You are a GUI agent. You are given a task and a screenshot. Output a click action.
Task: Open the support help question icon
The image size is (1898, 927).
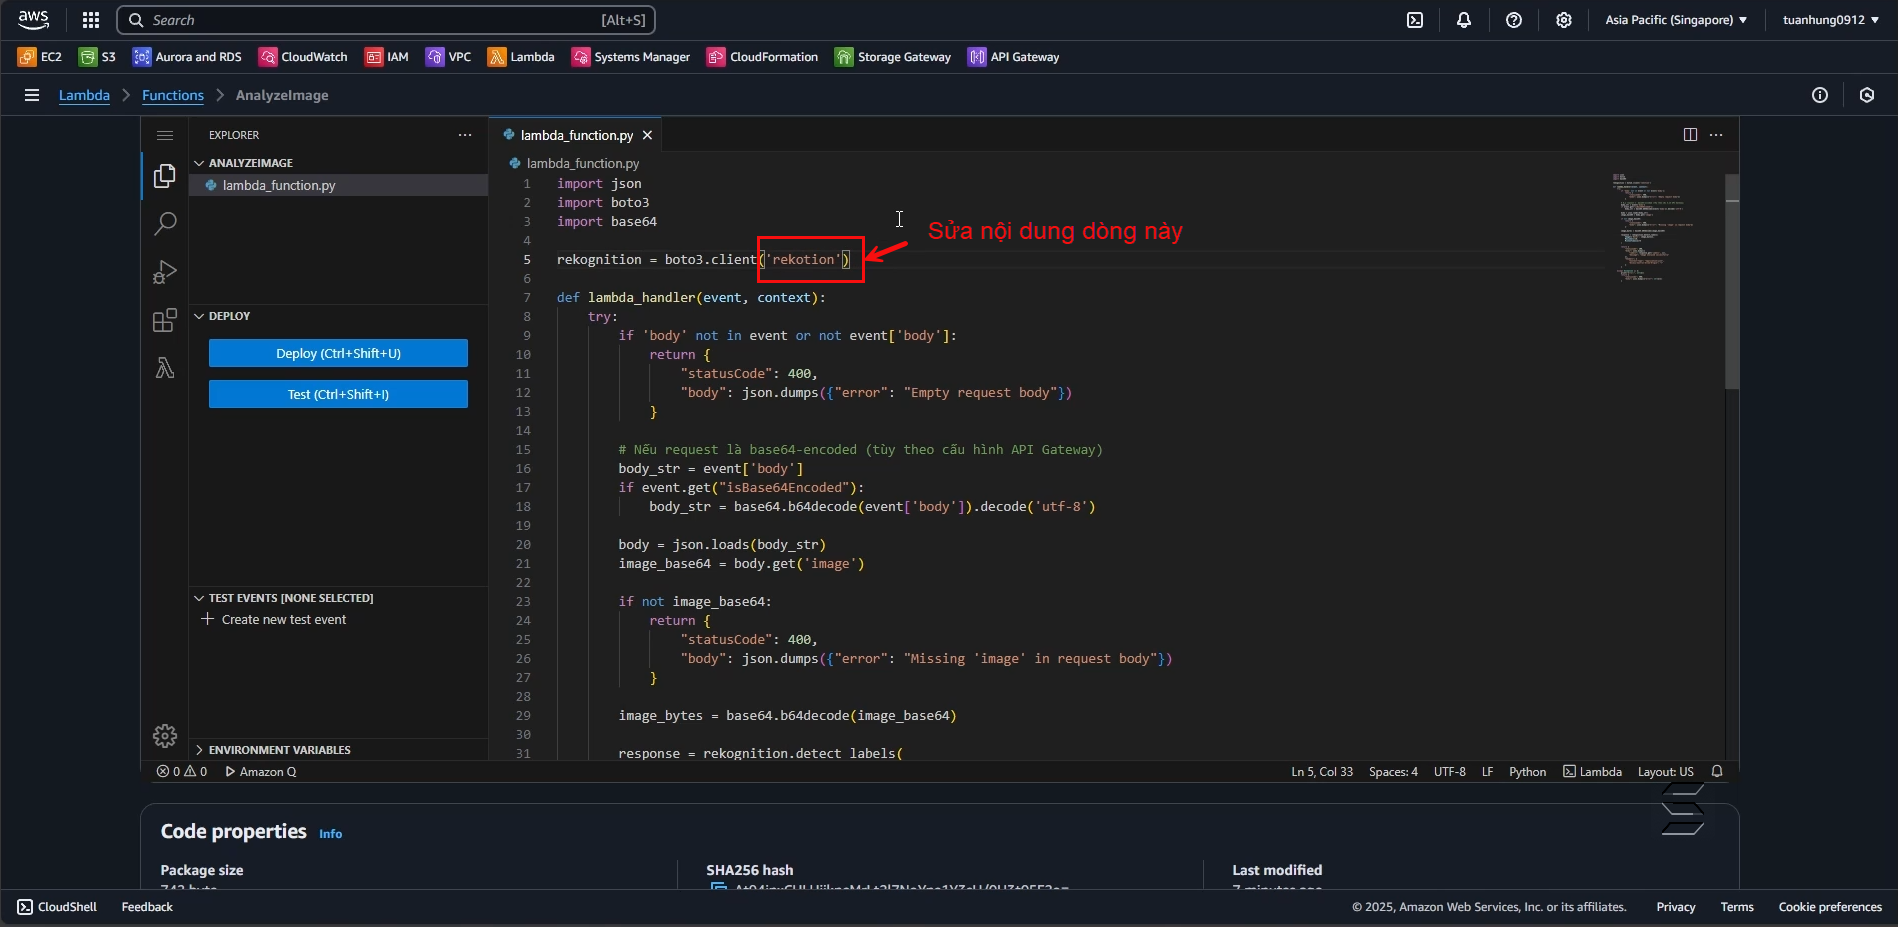point(1514,20)
